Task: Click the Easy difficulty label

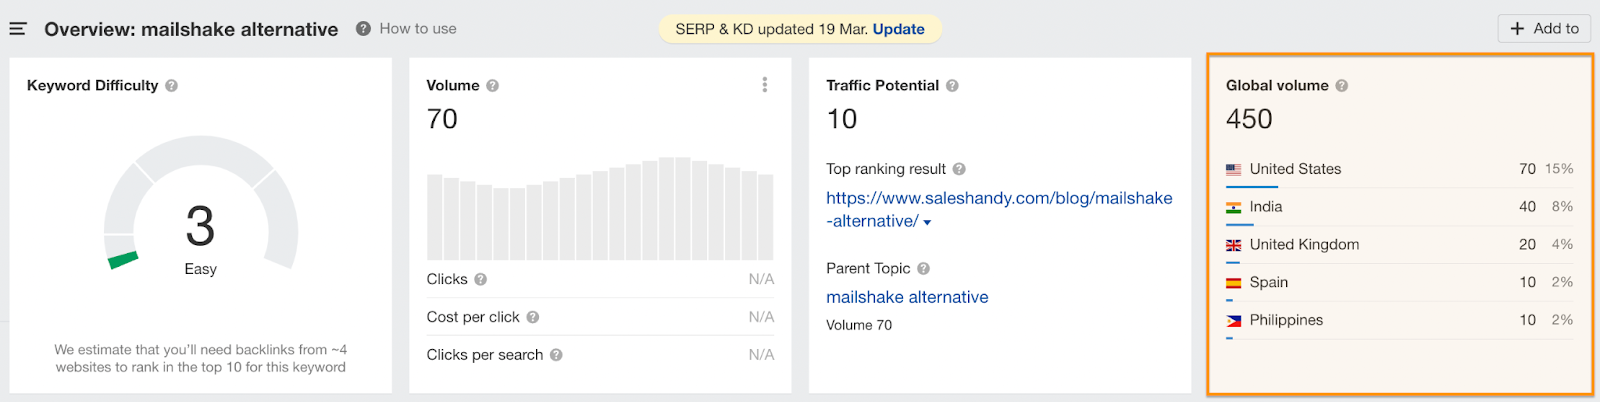Action: point(200,269)
